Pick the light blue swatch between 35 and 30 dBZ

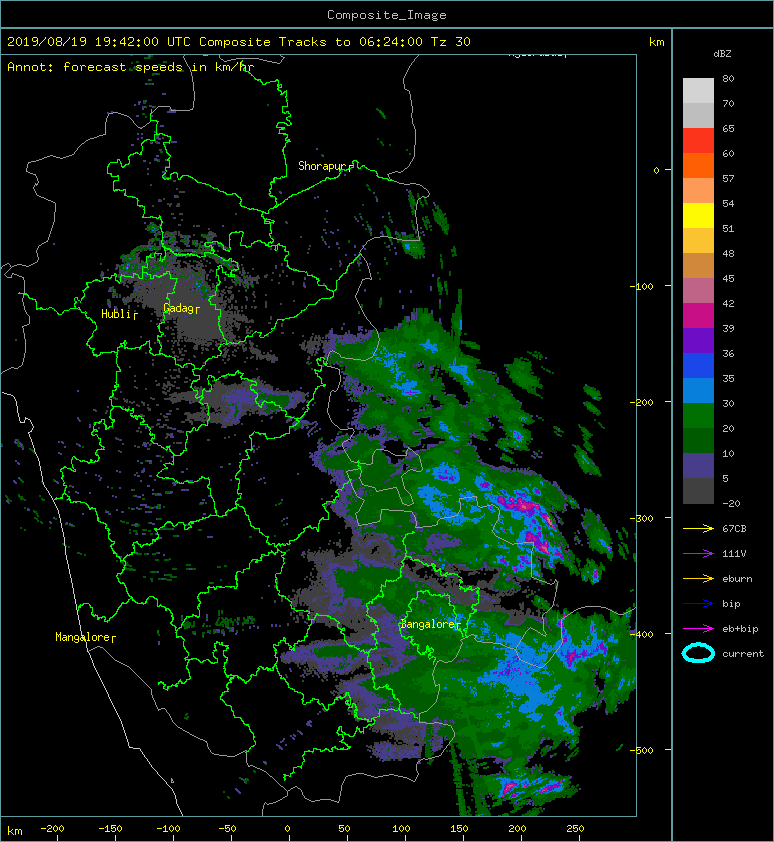[698, 390]
